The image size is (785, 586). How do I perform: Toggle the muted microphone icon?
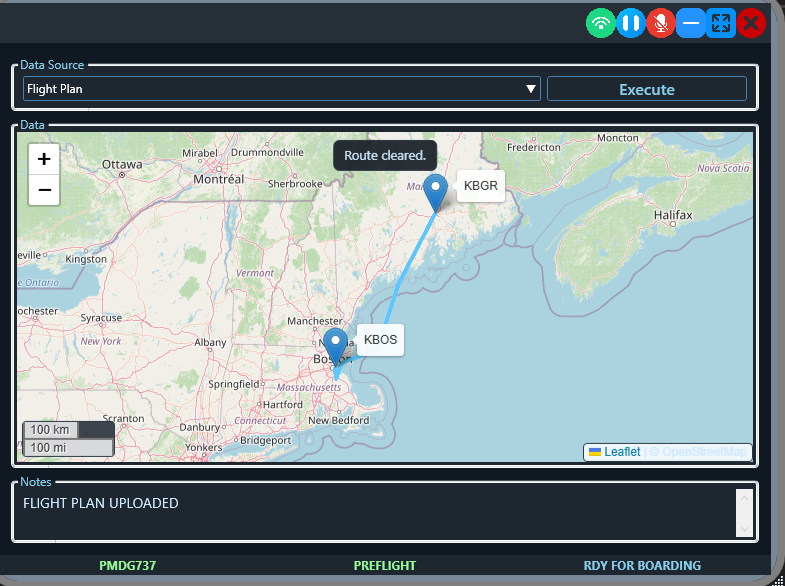(660, 23)
